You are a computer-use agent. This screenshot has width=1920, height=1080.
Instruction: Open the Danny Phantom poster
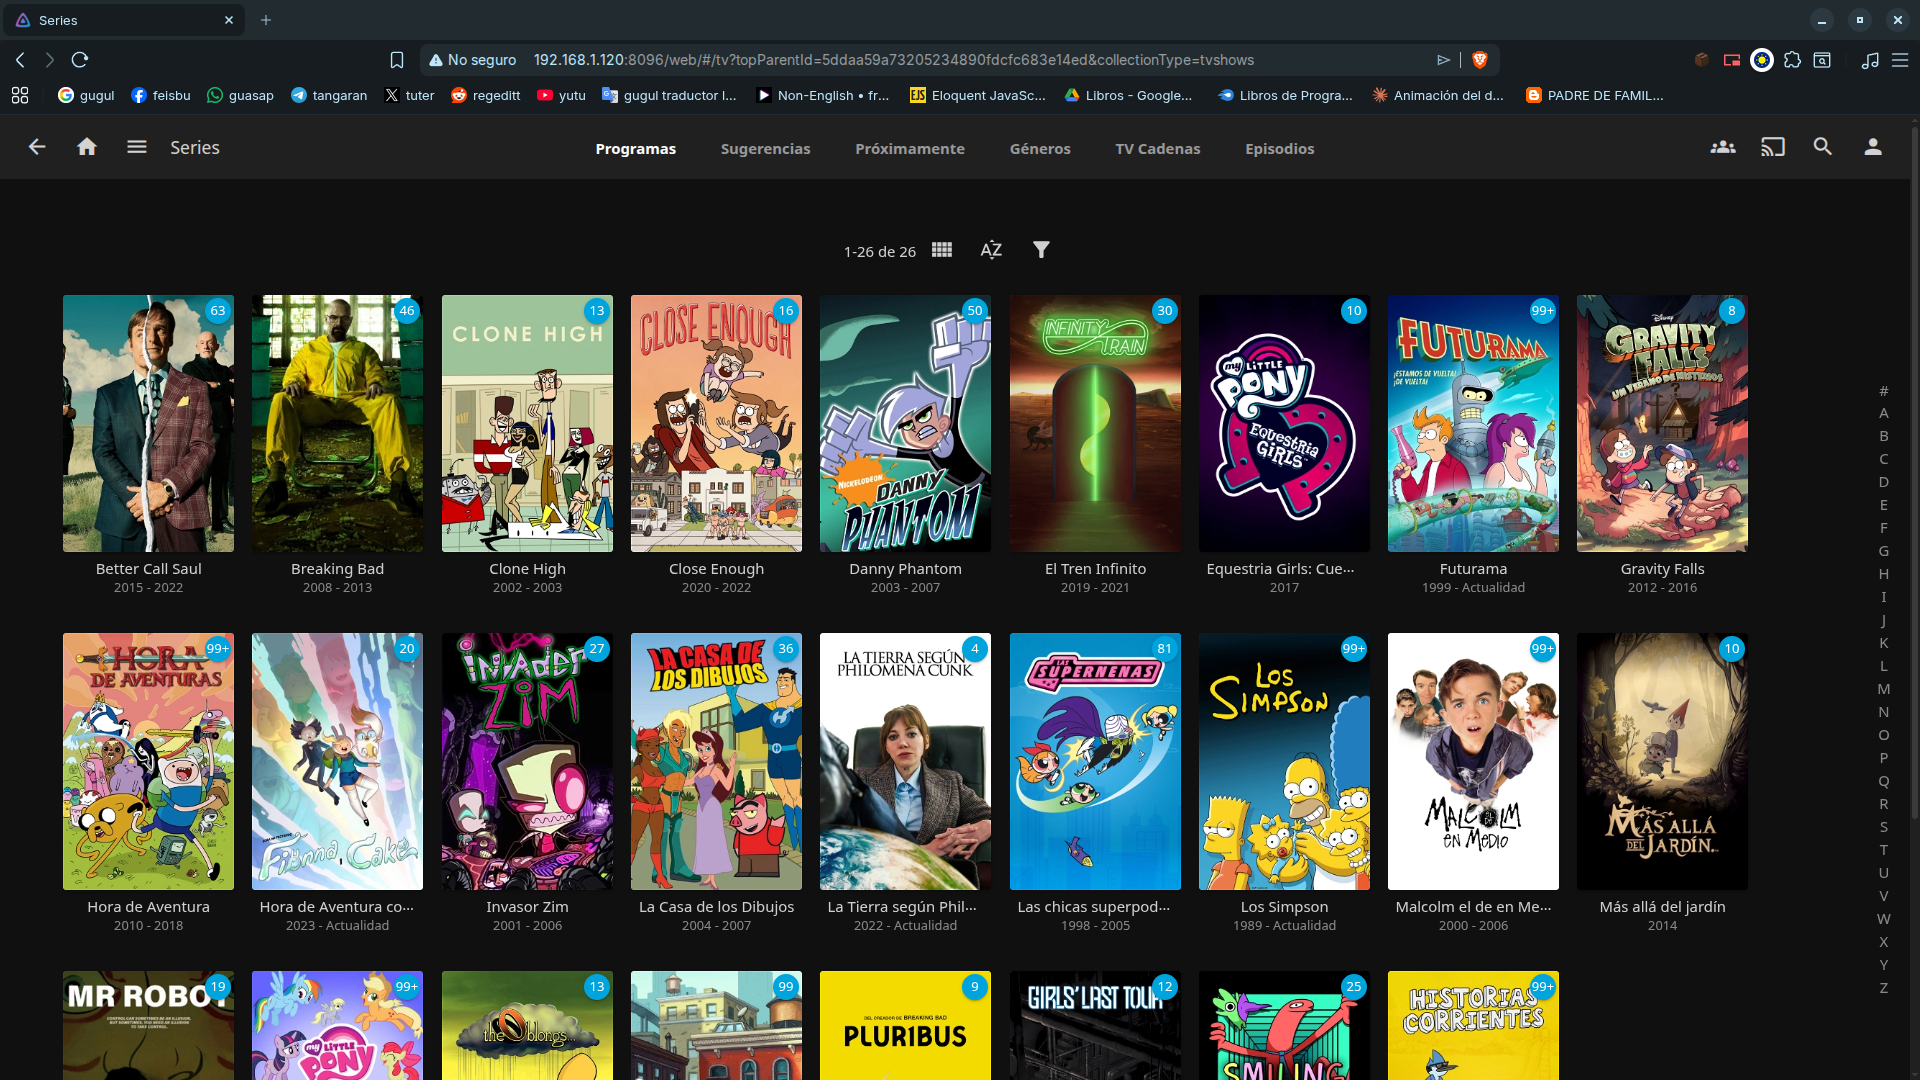(905, 423)
